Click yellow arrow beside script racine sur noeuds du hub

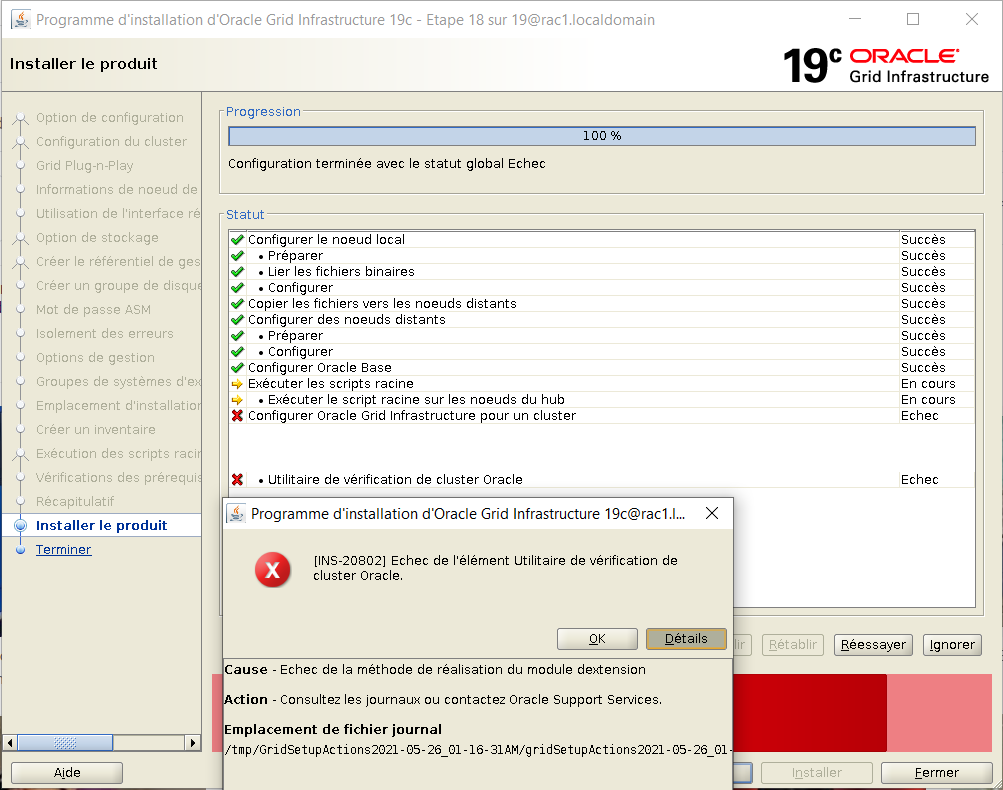(237, 400)
